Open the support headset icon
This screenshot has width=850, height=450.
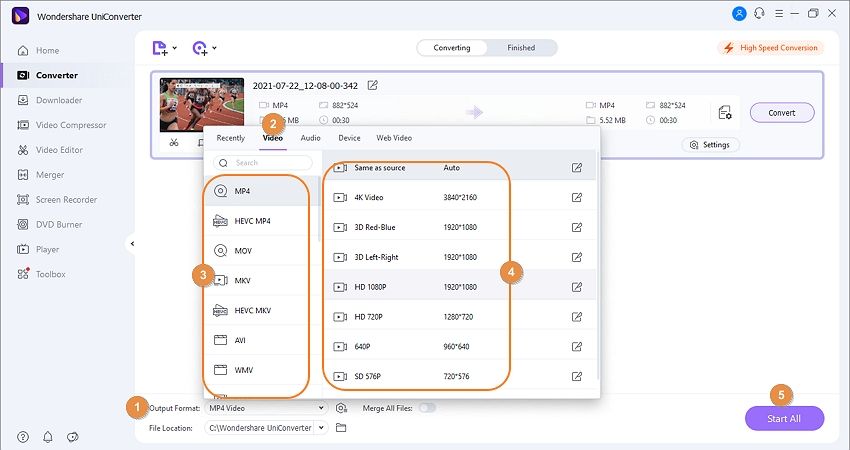tap(759, 14)
